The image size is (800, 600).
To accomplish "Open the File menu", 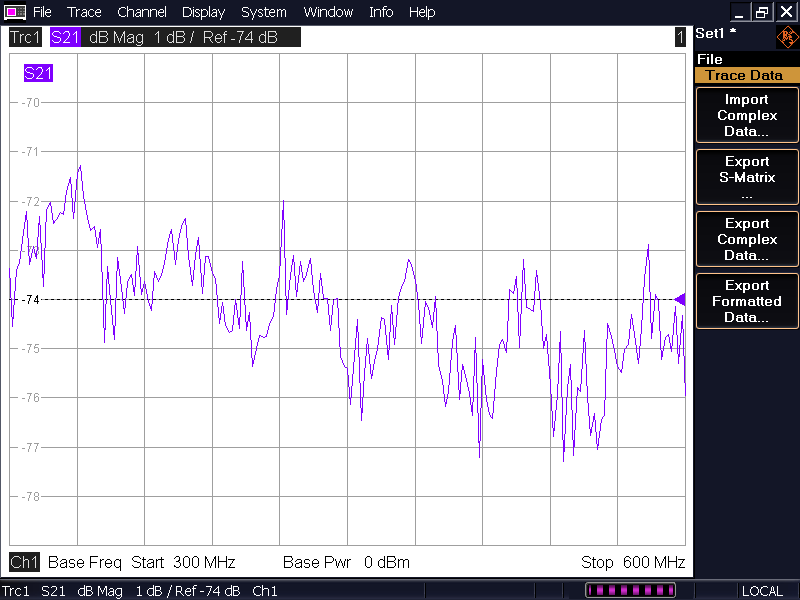I will tap(42, 12).
